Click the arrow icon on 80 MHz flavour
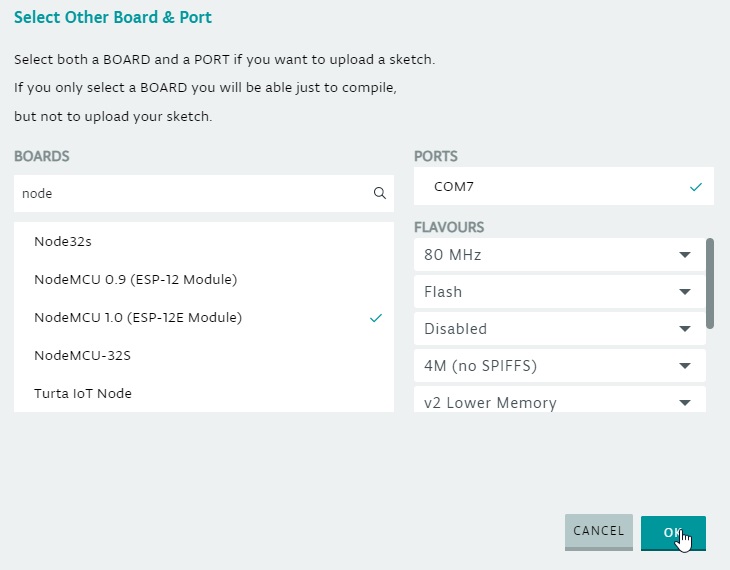This screenshot has width=730, height=570. [x=684, y=255]
